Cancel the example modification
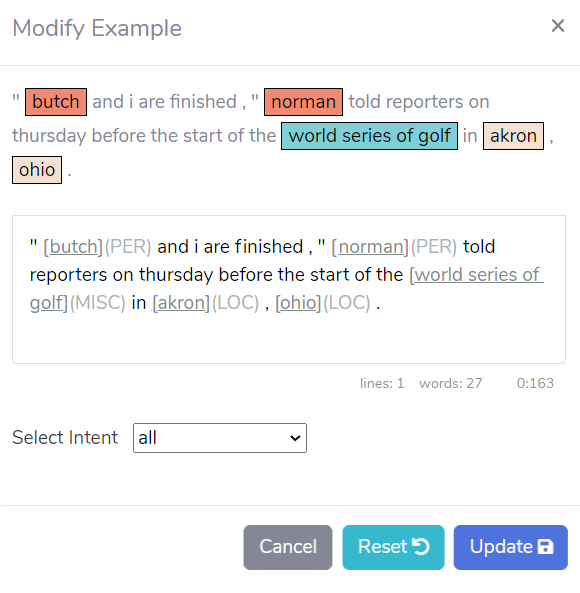The image size is (580, 593). (288, 547)
